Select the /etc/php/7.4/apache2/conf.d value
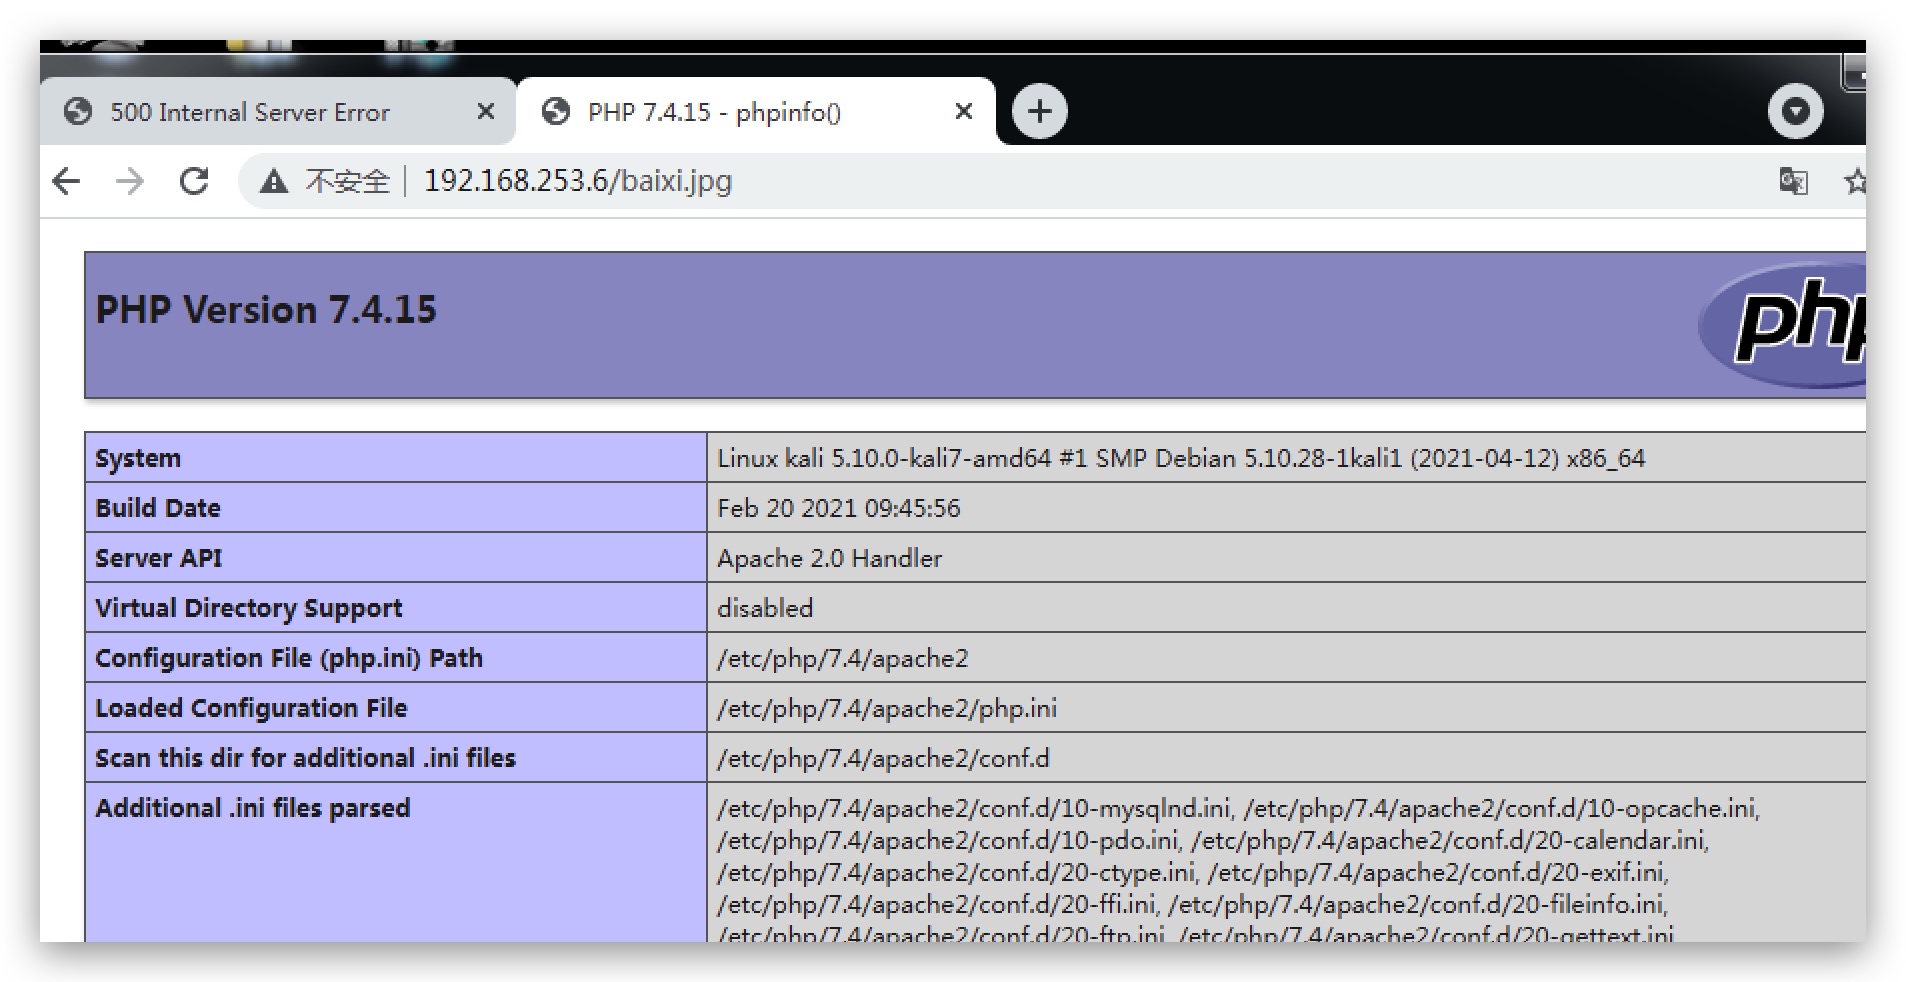The image size is (1906, 982). point(883,758)
